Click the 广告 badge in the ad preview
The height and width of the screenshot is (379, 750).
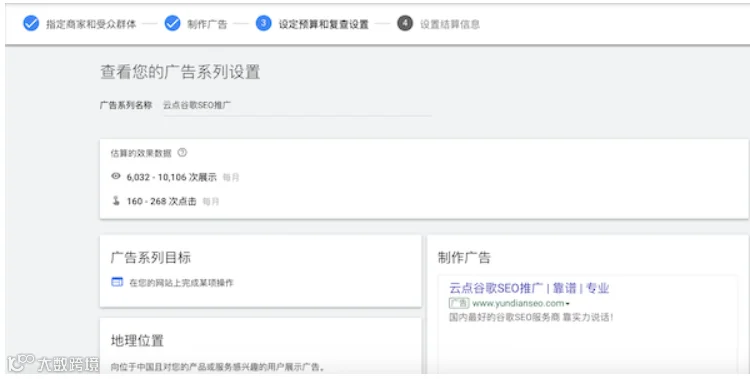(459, 303)
